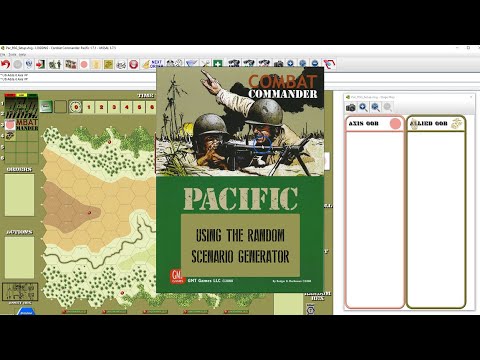Image resolution: width=480 pixels, height=360 pixels.
Task: Close the Strategic Map window
Action: [x=471, y=97]
